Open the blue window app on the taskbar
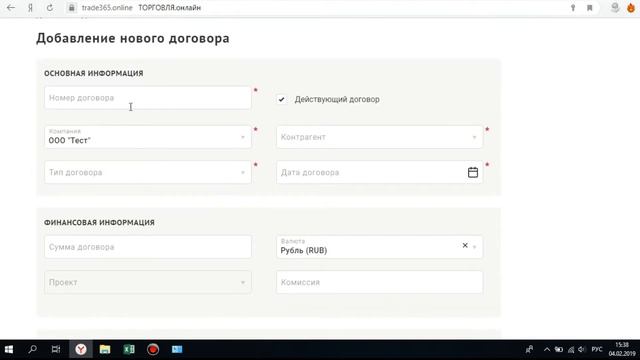Image resolution: width=640 pixels, height=360 pixels. pos(177,349)
